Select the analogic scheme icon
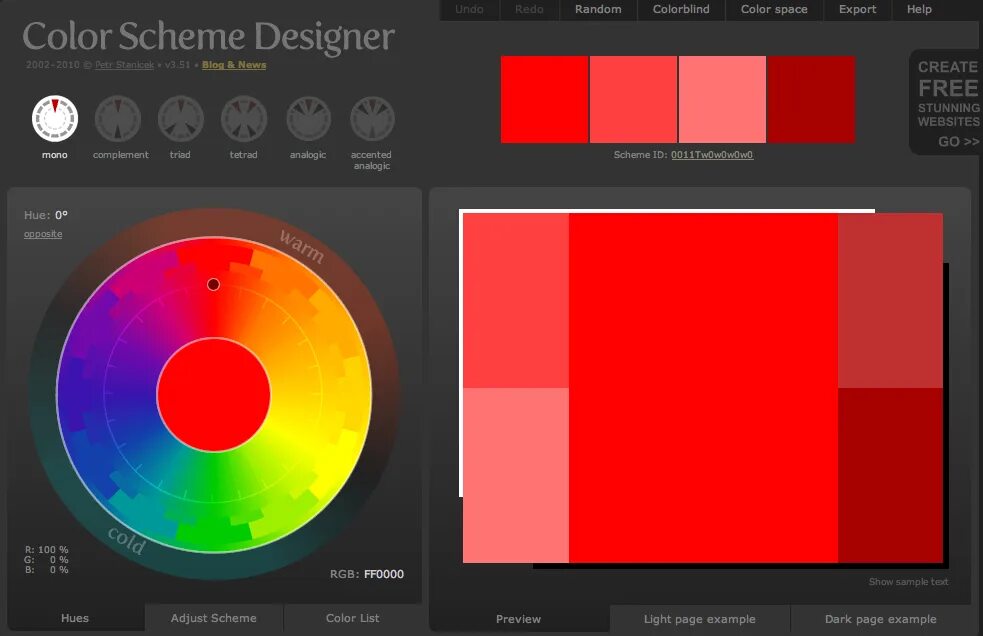This screenshot has width=983, height=636. (x=308, y=116)
